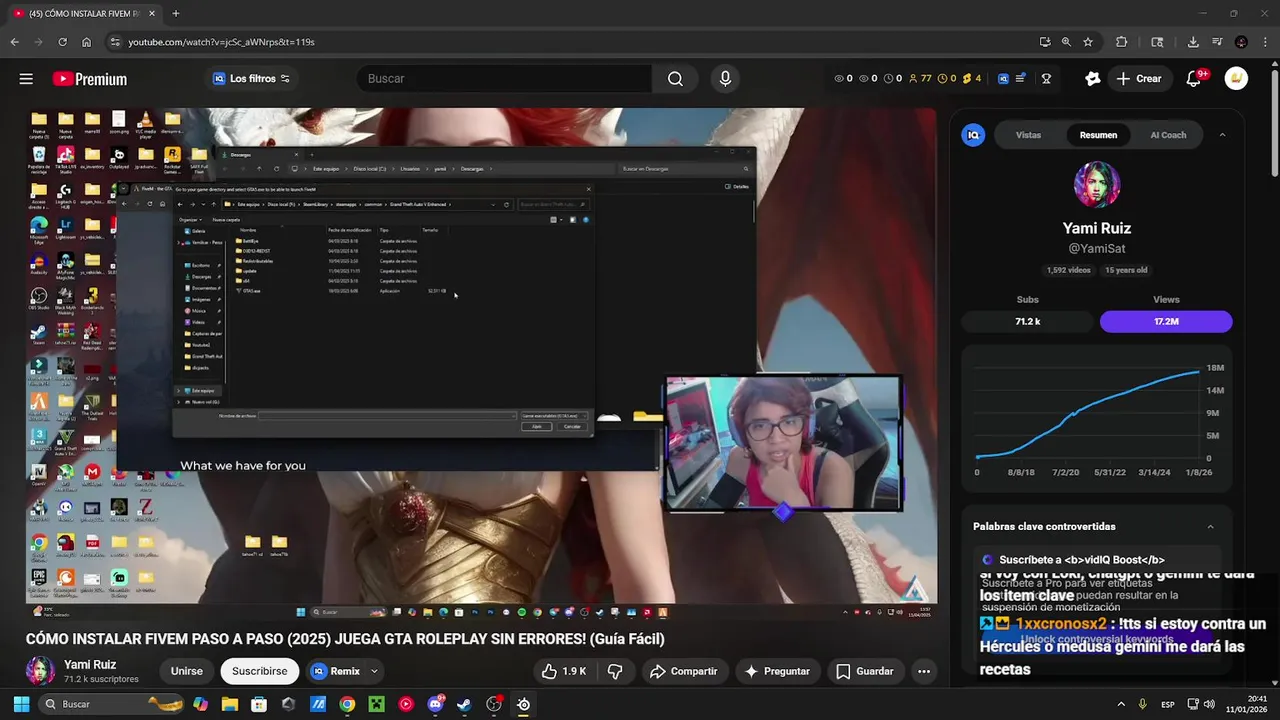This screenshot has height=720, width=1280.
Task: Open more actions ellipsis under the video
Action: coord(924,671)
